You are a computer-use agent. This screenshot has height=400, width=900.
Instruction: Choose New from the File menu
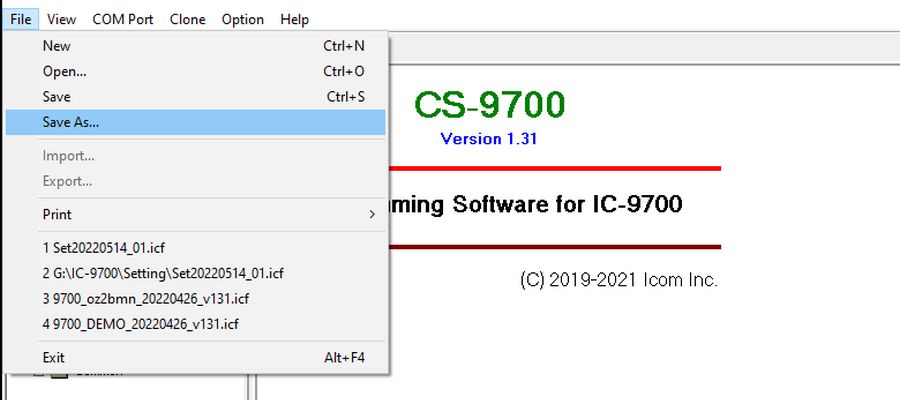[x=196, y=46]
